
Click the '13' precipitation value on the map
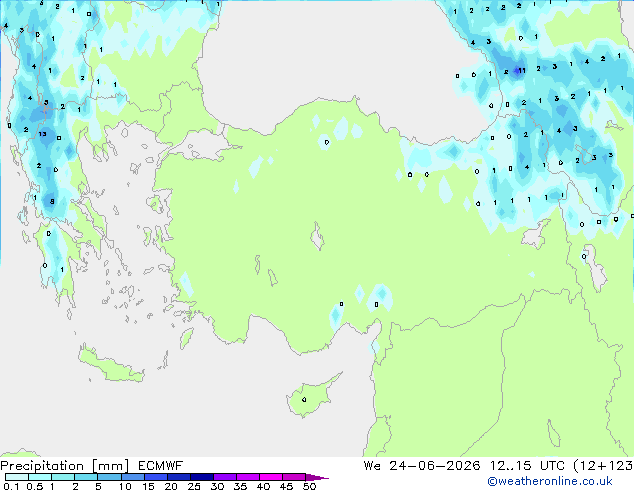pyautogui.click(x=42, y=134)
